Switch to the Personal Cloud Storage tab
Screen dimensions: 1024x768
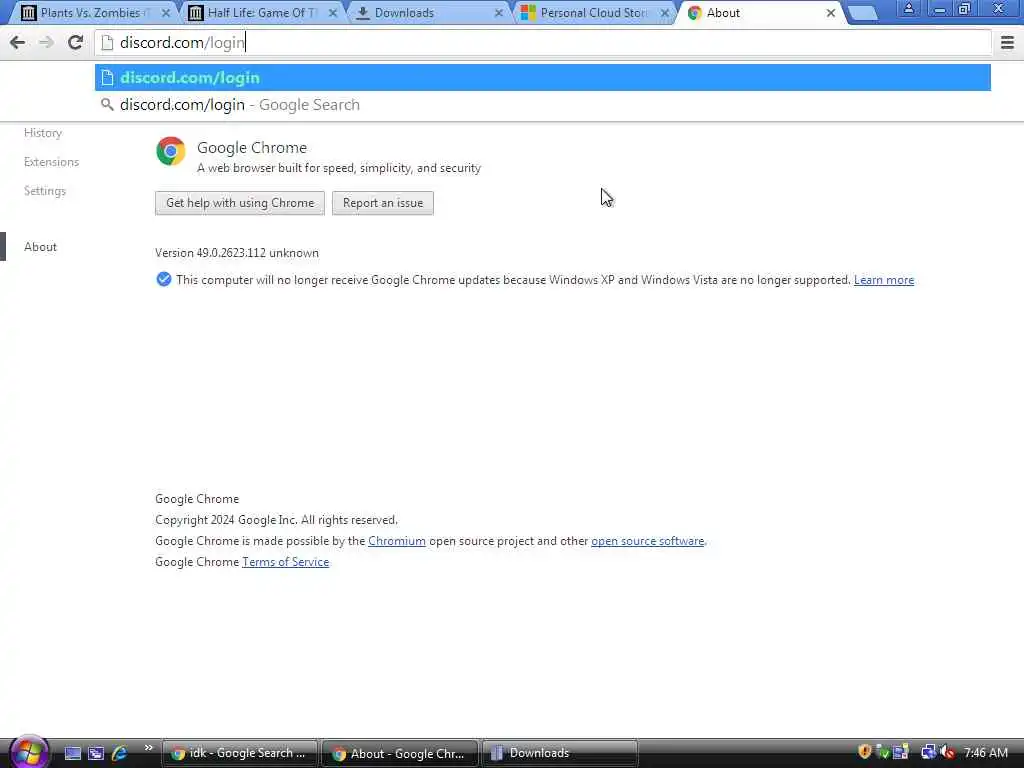595,12
